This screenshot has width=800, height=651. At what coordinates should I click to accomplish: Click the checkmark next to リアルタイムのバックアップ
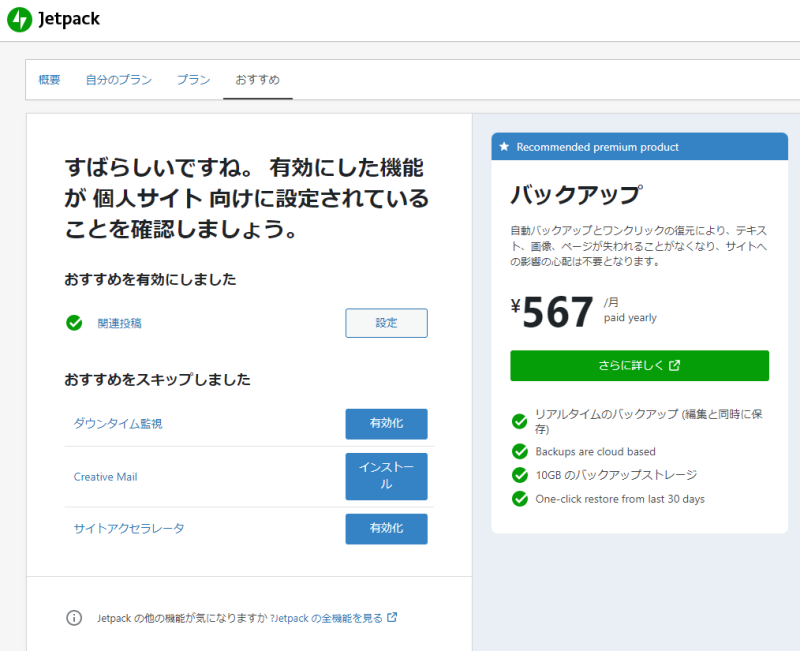[x=519, y=421]
